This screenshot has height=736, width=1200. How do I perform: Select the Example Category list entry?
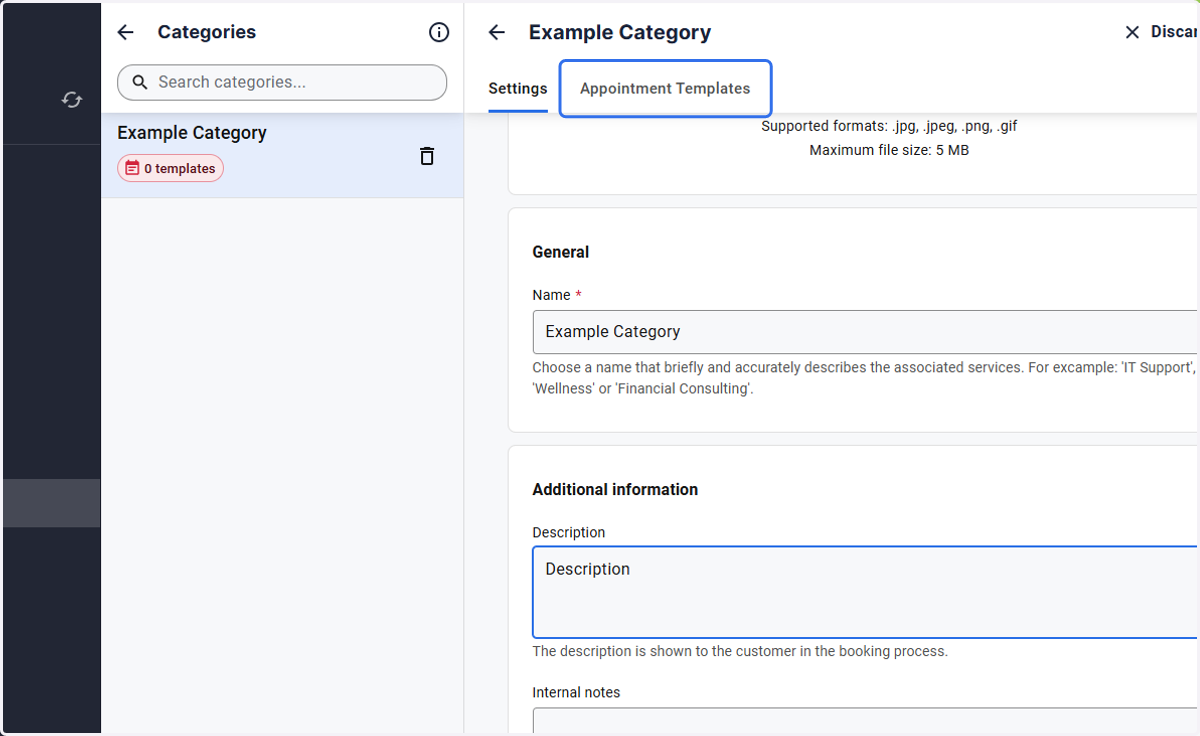pyautogui.click(x=282, y=155)
